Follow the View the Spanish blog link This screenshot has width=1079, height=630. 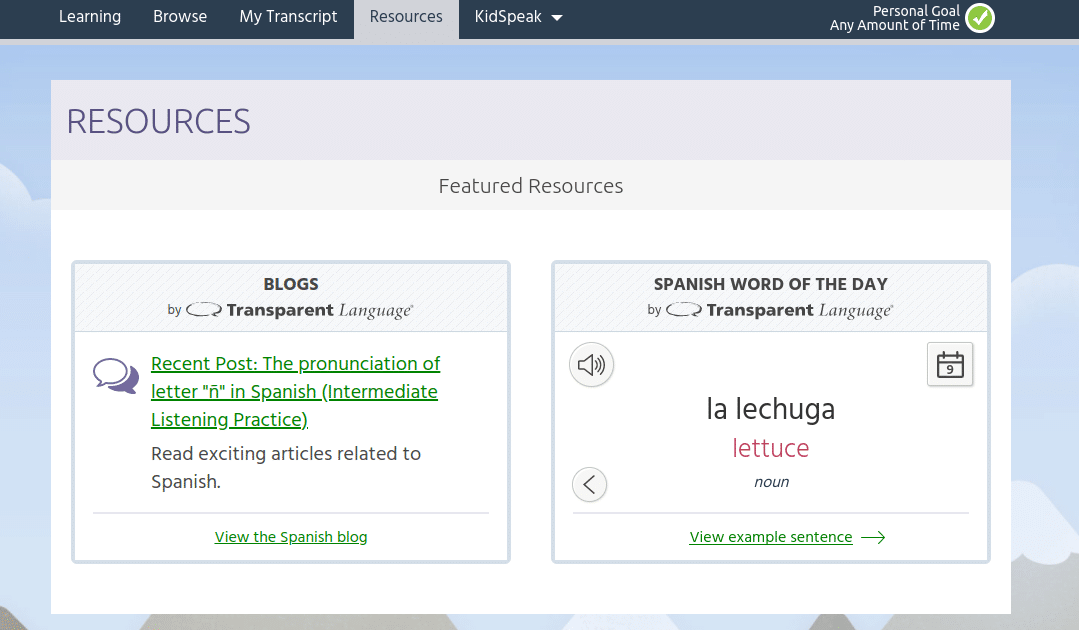[x=291, y=537]
